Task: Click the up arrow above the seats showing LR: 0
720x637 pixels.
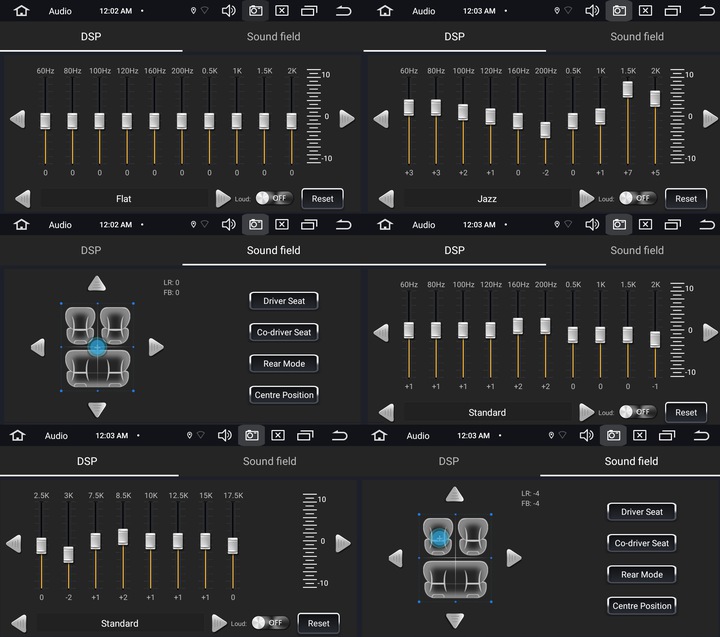Action: 97,283
